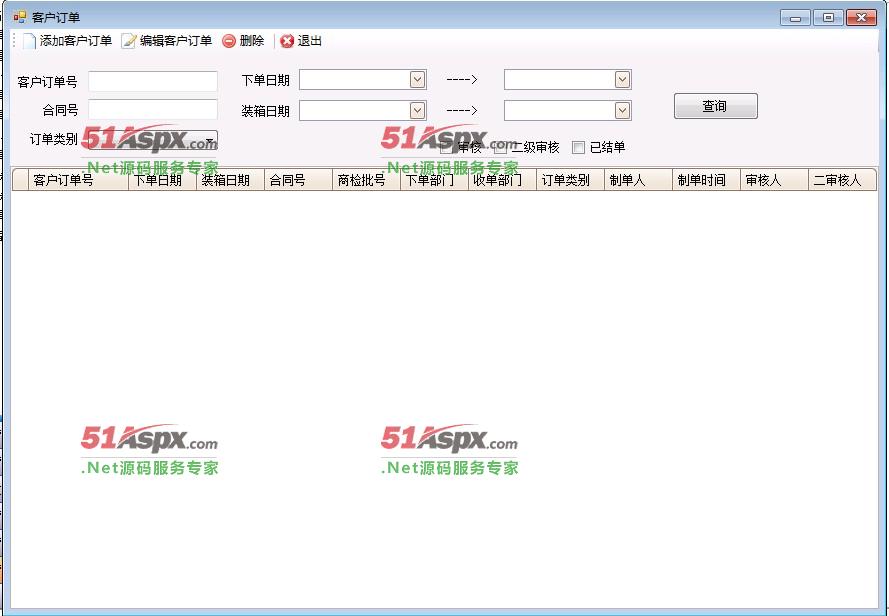Sort by 装箱日期 column header
889x616 pixels.
231,180
